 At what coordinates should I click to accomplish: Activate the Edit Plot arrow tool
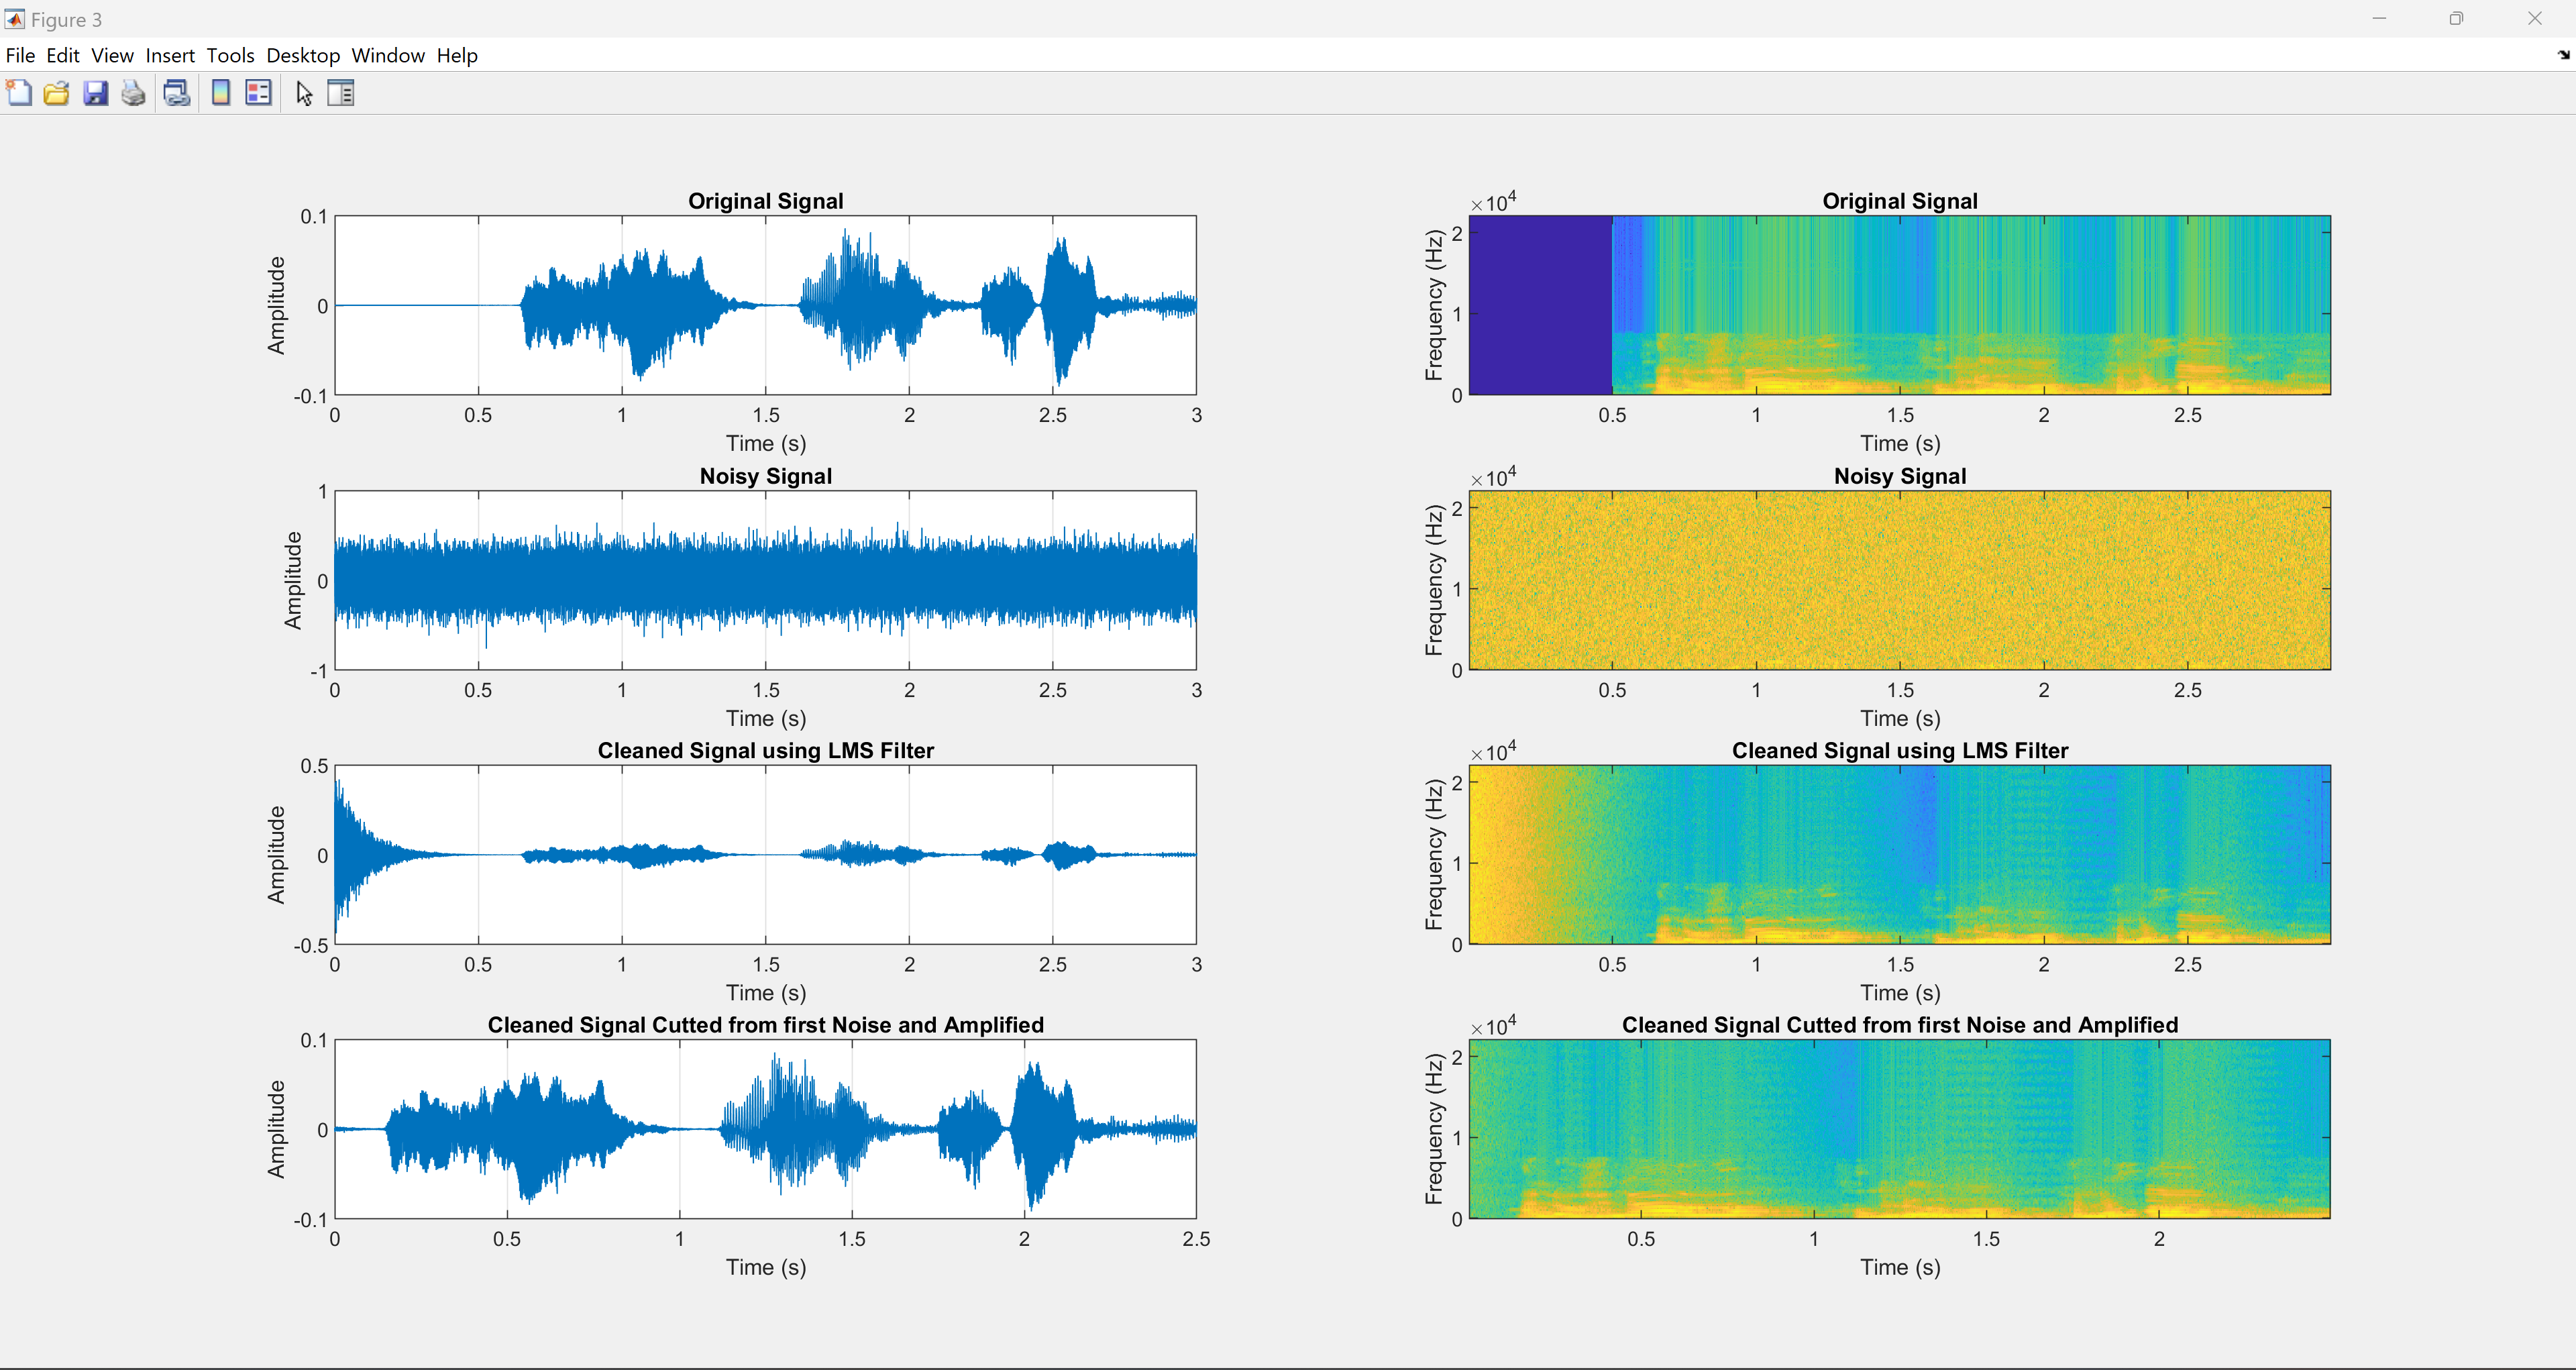tap(304, 93)
